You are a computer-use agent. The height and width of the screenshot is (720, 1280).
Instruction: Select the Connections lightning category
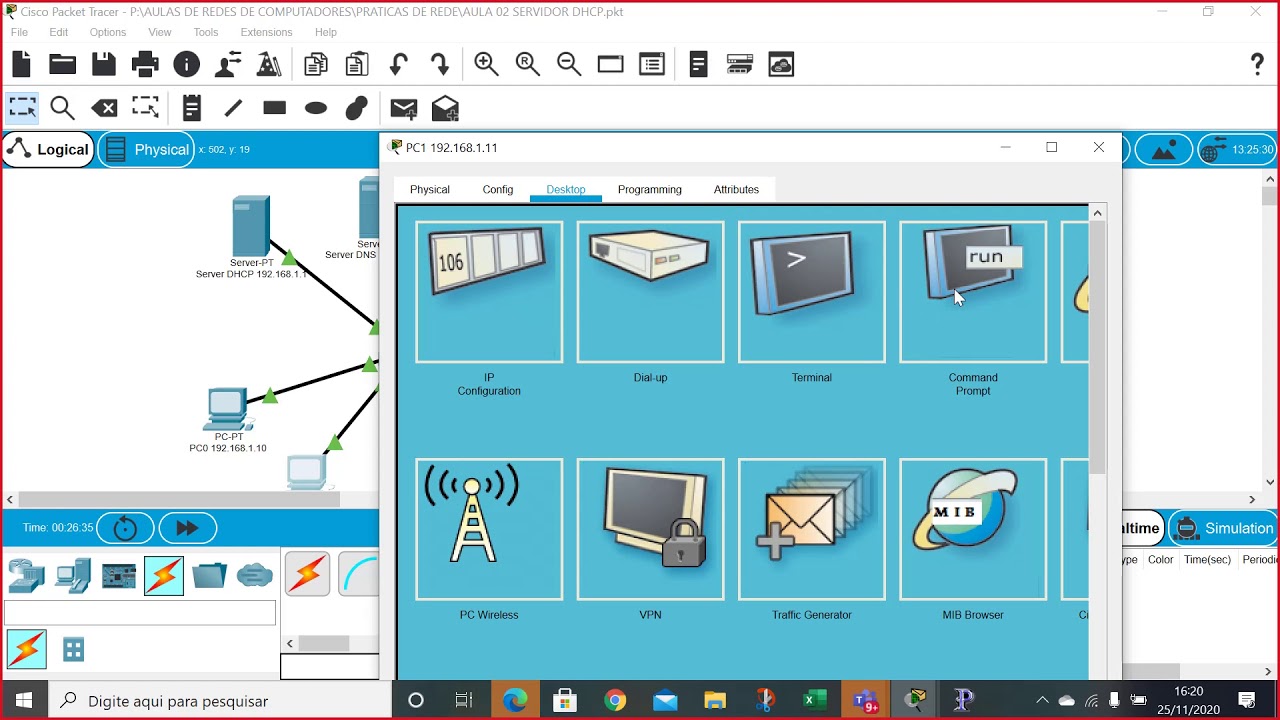tap(164, 576)
